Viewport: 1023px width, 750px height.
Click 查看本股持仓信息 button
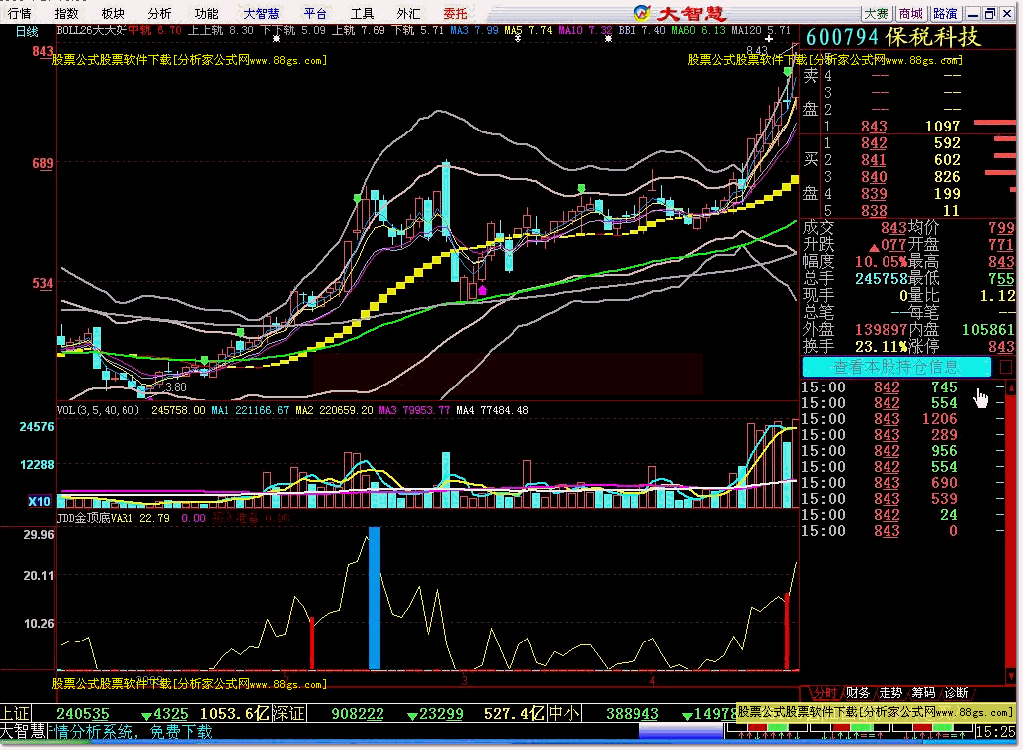tap(896, 367)
